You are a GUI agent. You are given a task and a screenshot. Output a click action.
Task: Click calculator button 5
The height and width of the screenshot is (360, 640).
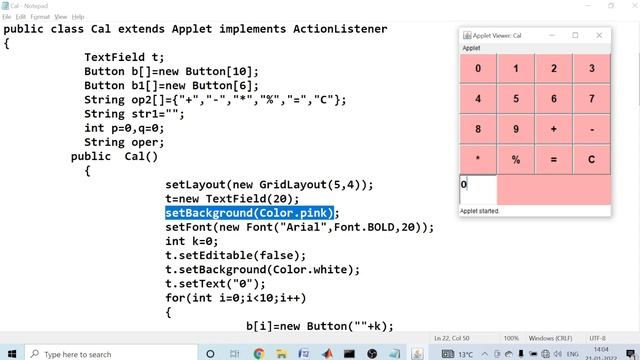pos(516,99)
